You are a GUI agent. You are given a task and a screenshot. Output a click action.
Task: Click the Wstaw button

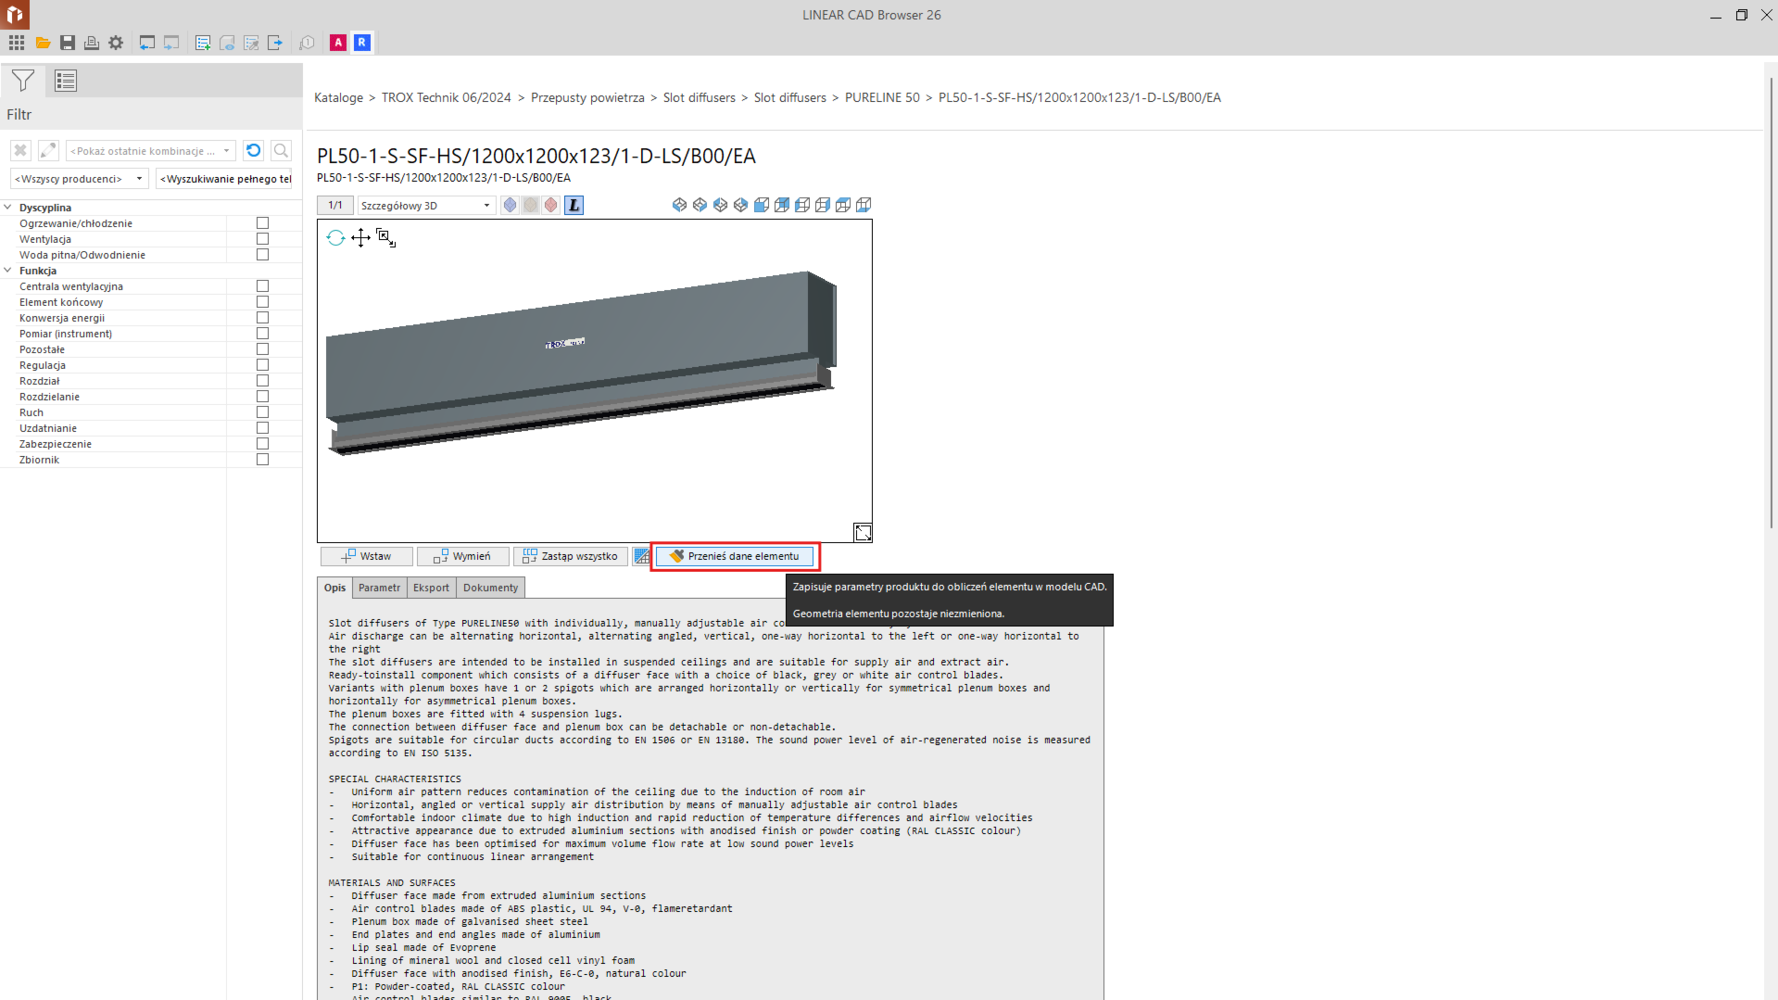pos(366,556)
